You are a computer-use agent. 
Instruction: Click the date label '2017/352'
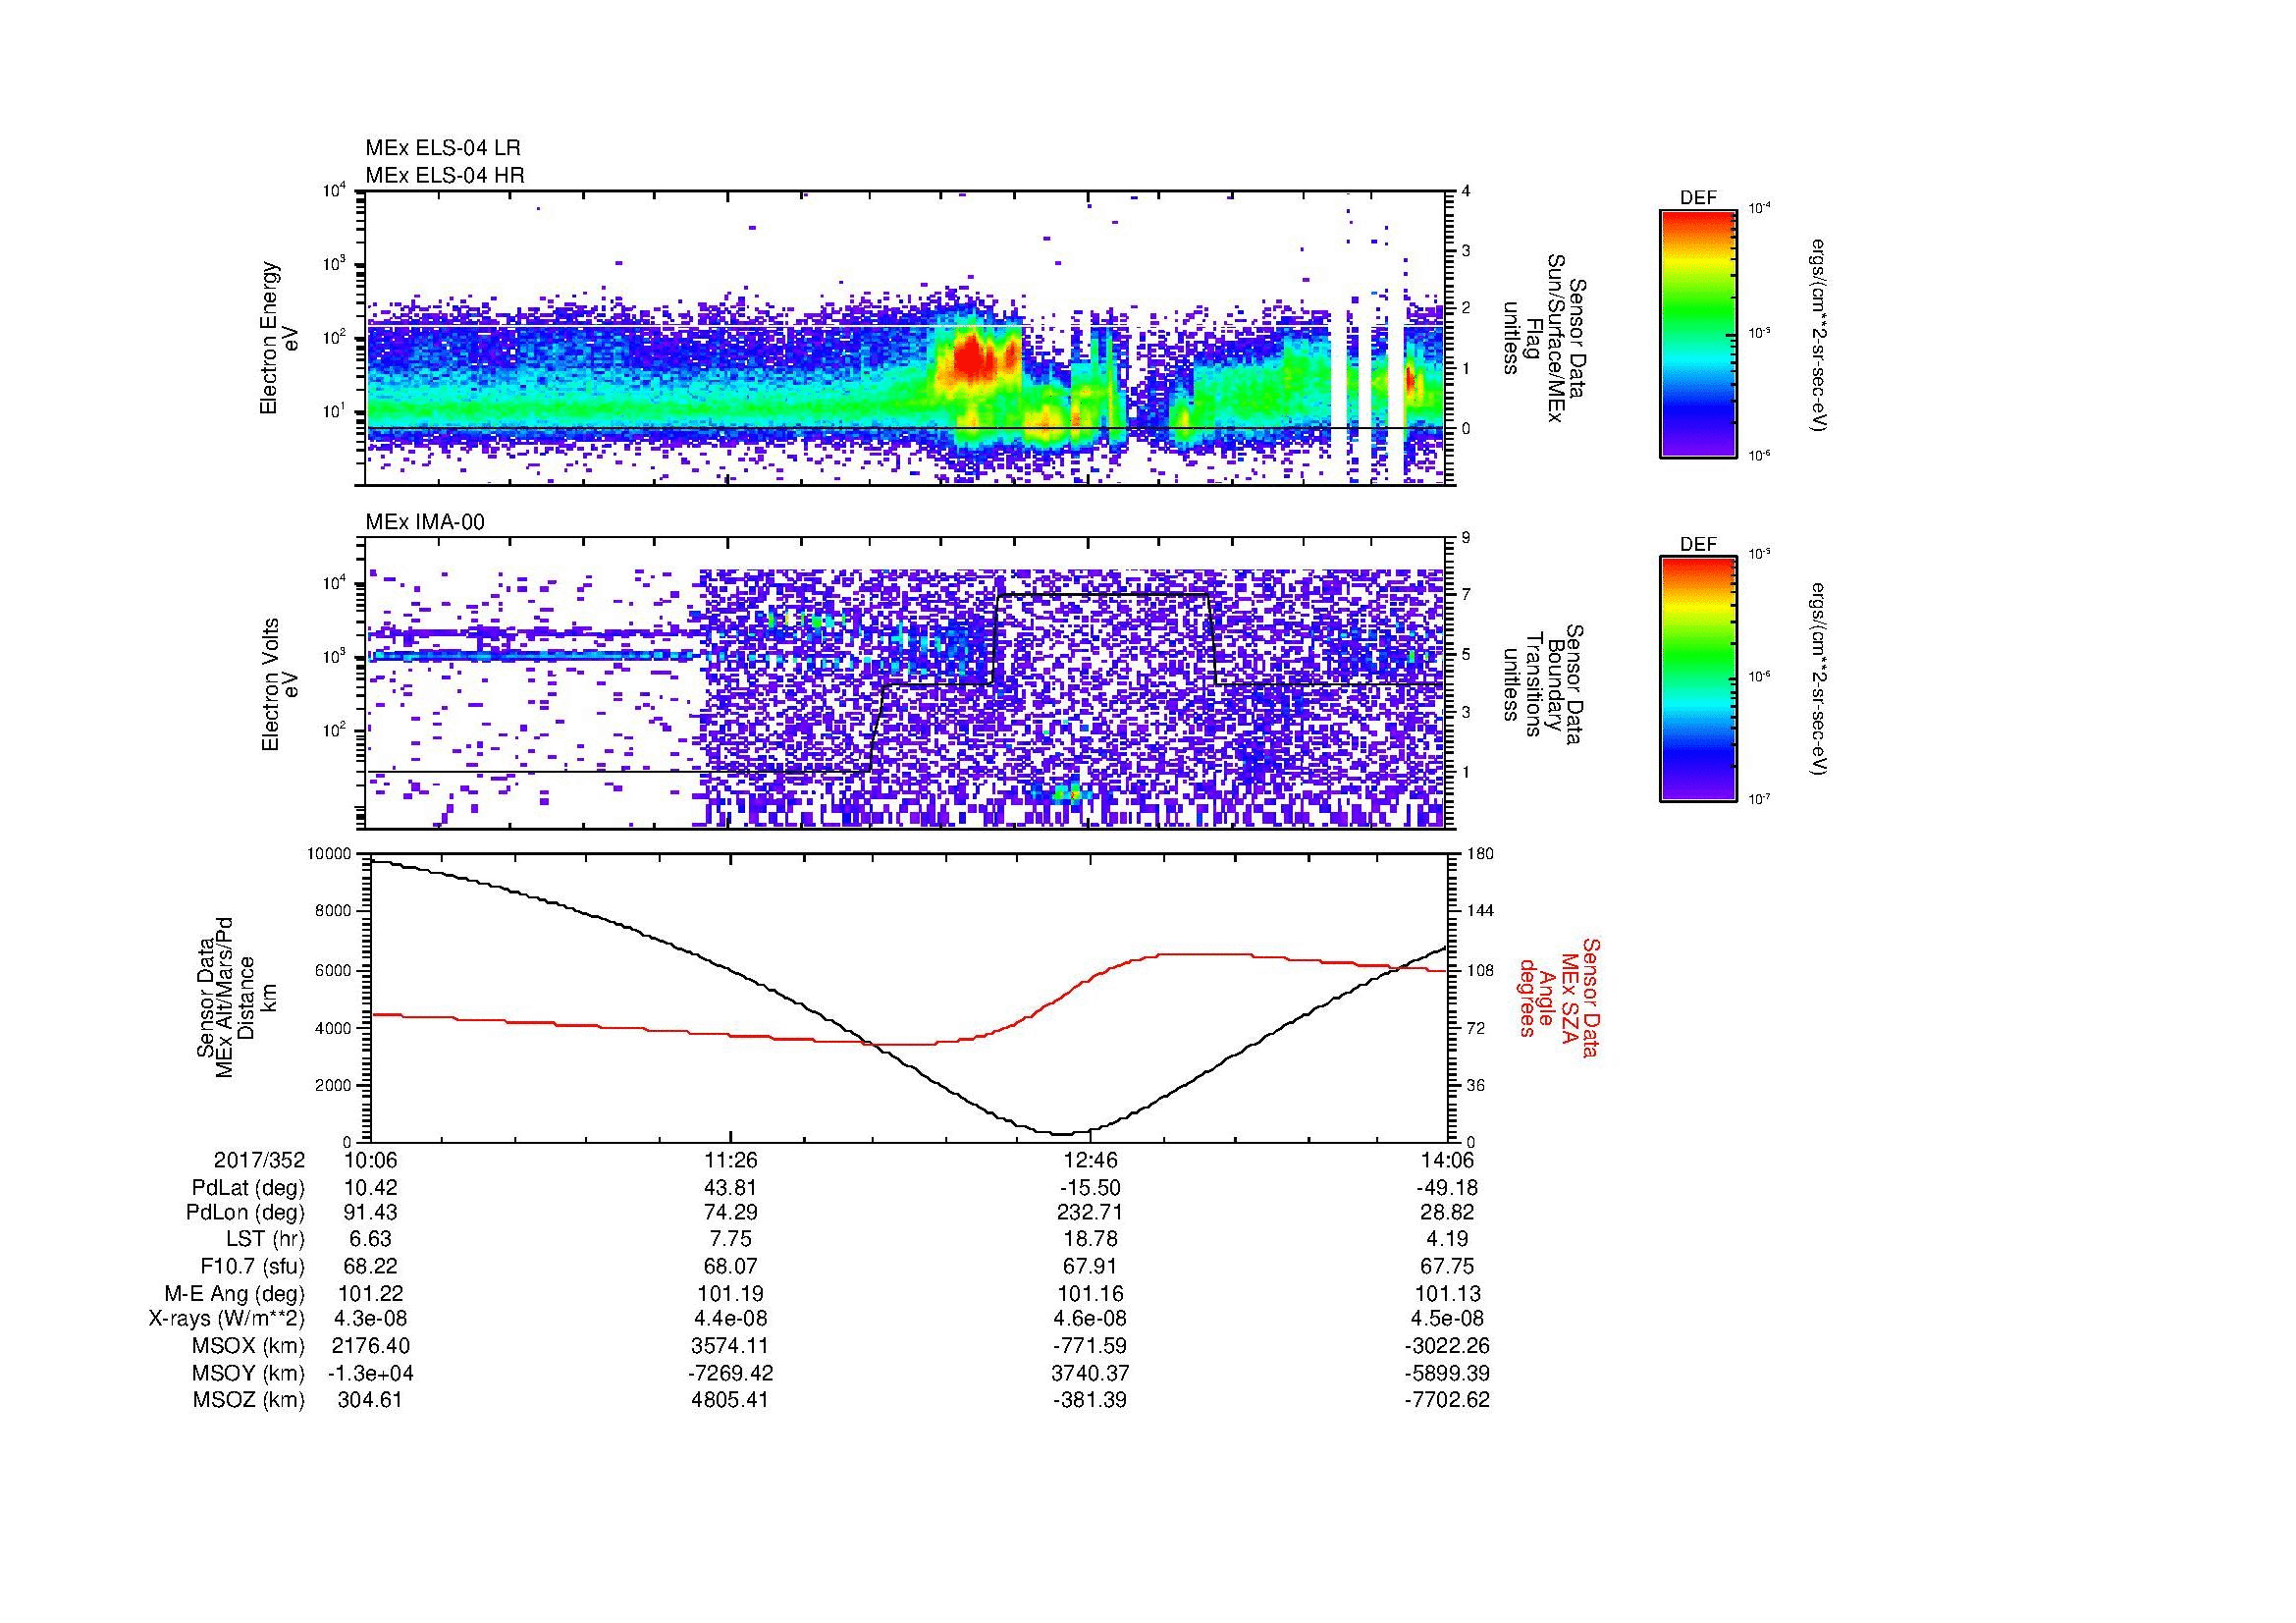[259, 1160]
